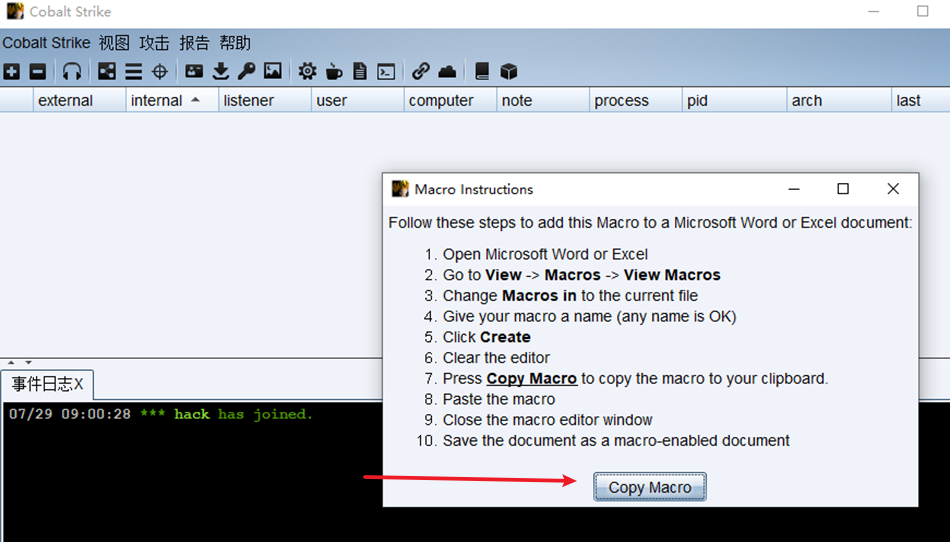The width and height of the screenshot is (950, 542).
Task: Click the 'hack has joined.' log line
Action: pyautogui.click(x=161, y=414)
